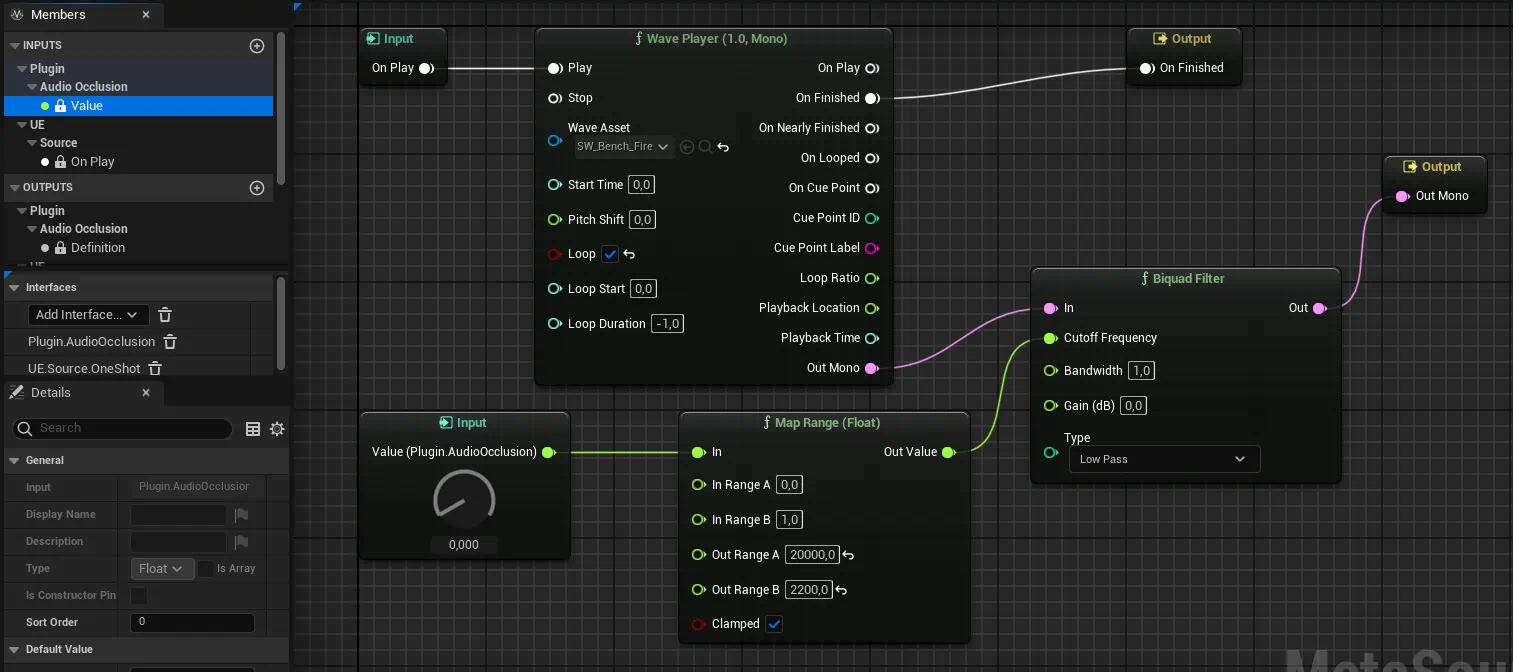The width and height of the screenshot is (1513, 672).
Task: Delete the UE.Source.OneShot interface via trash icon
Action: [155, 369]
